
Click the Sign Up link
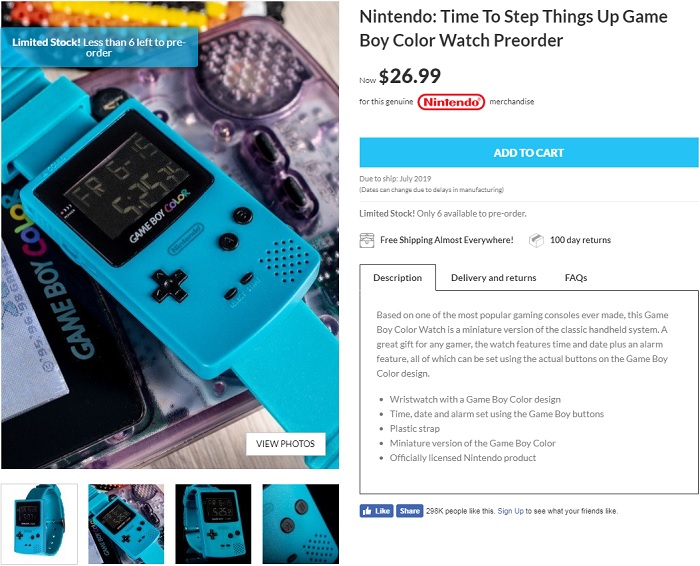click(x=510, y=511)
